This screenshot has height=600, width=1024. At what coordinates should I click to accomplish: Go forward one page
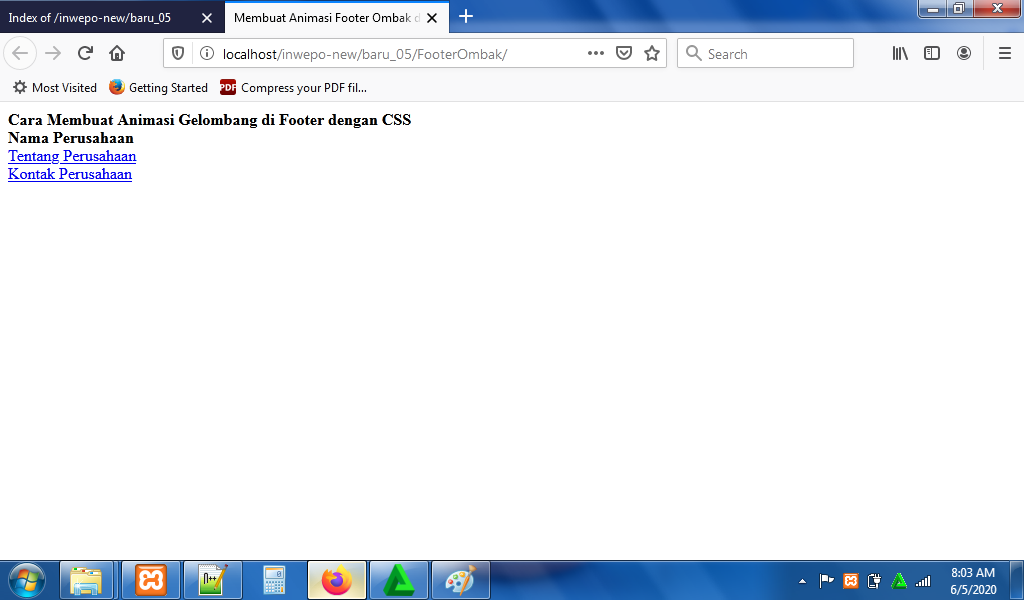(53, 53)
